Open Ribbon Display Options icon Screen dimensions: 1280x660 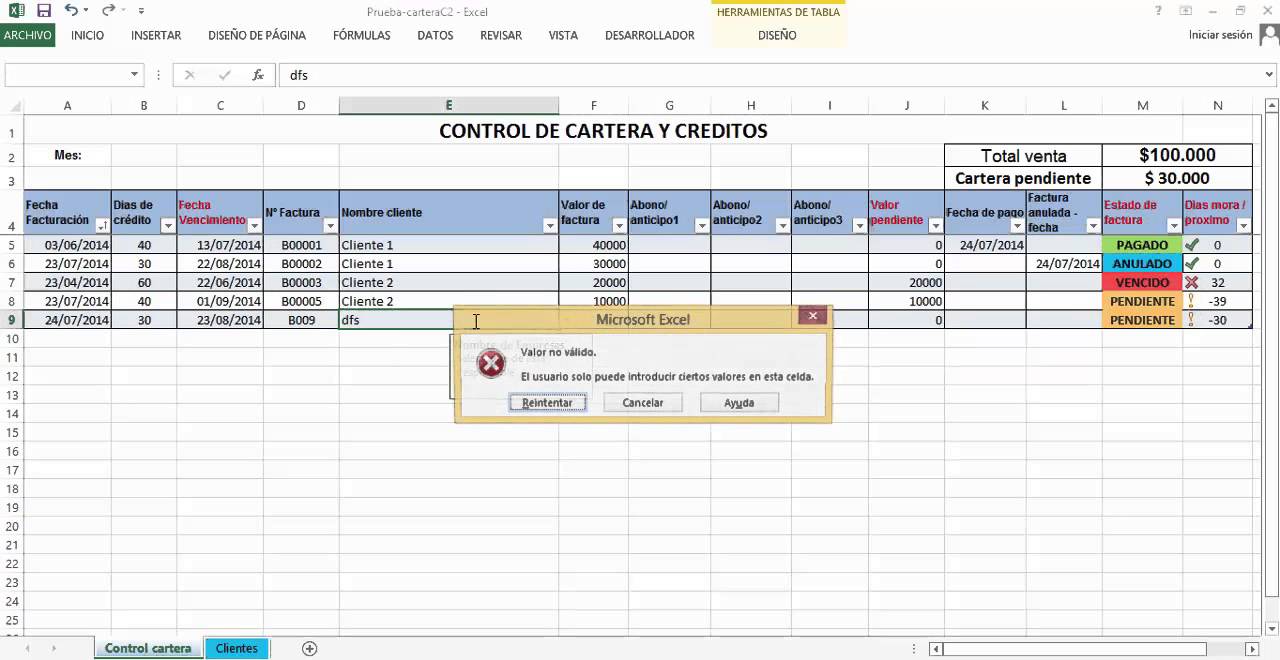tap(1186, 11)
